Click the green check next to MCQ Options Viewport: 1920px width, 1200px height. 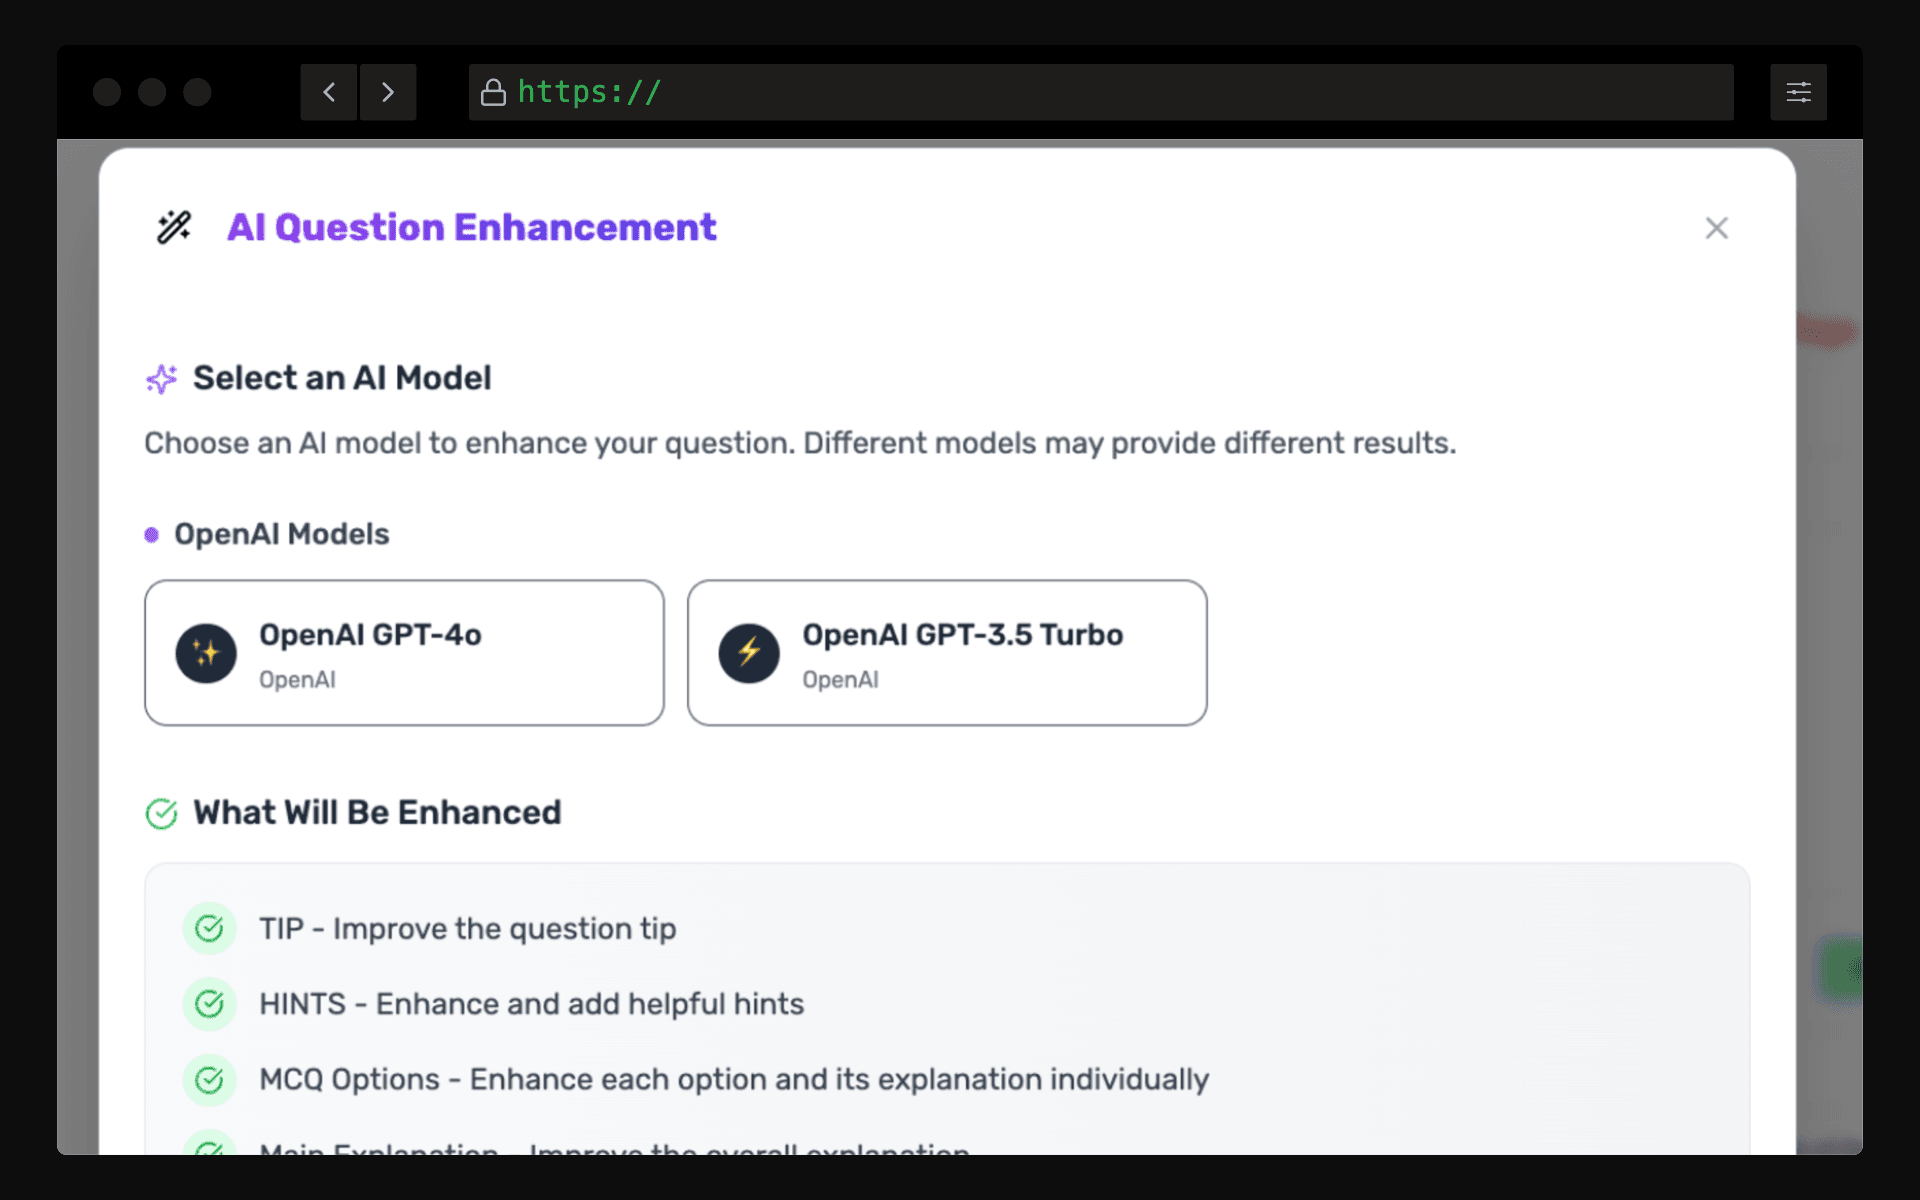tap(209, 1080)
